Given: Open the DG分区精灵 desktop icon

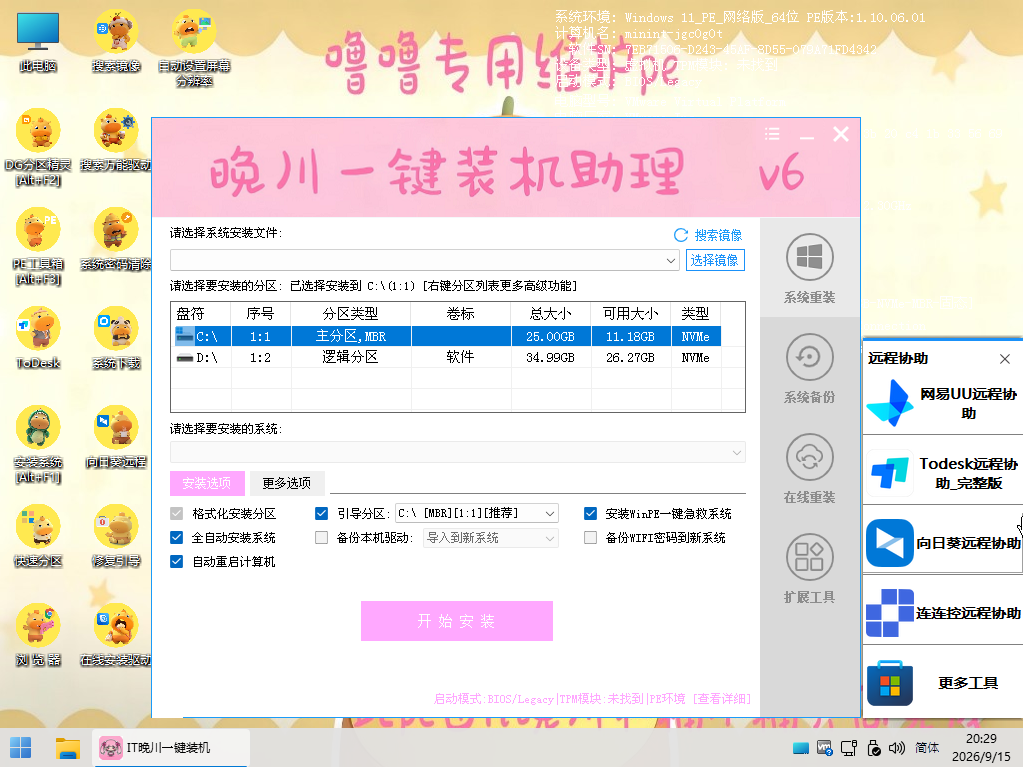Looking at the screenshot, I should pos(38,148).
